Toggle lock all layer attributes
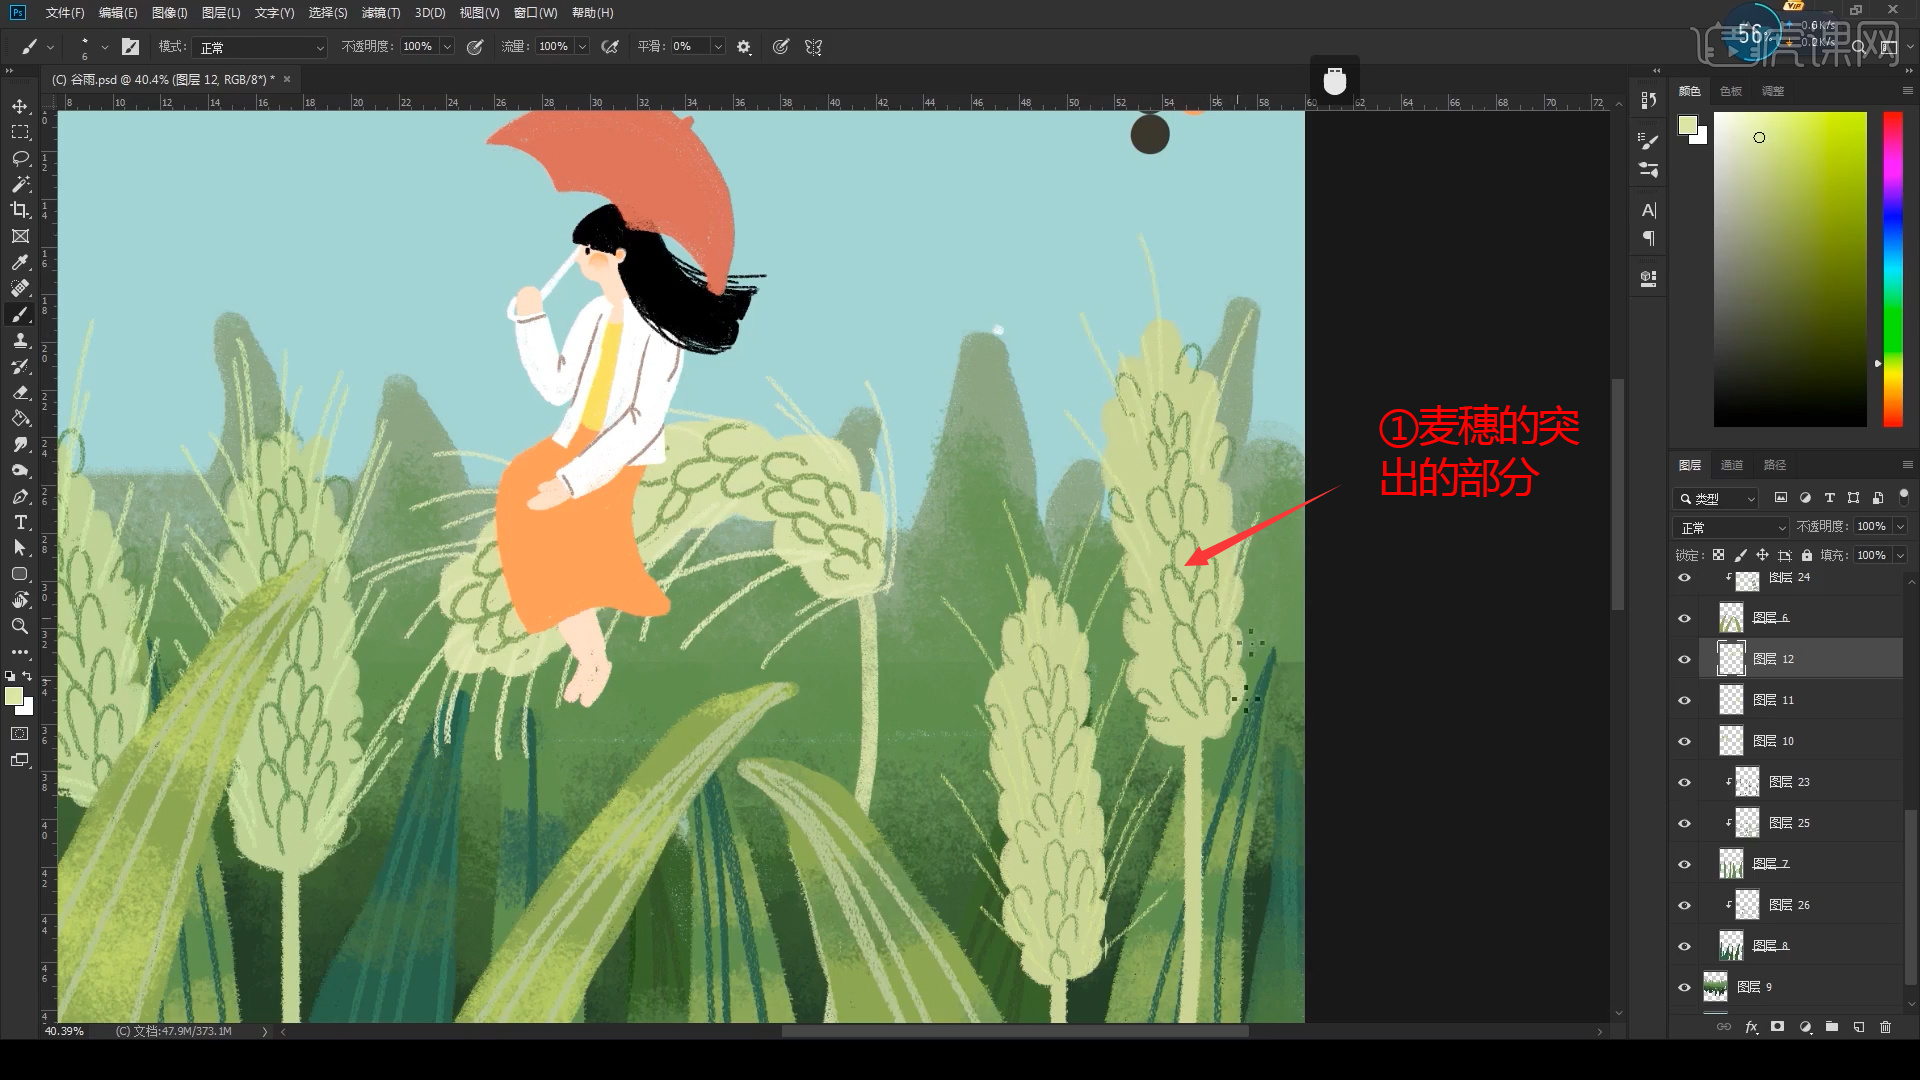 point(1807,555)
